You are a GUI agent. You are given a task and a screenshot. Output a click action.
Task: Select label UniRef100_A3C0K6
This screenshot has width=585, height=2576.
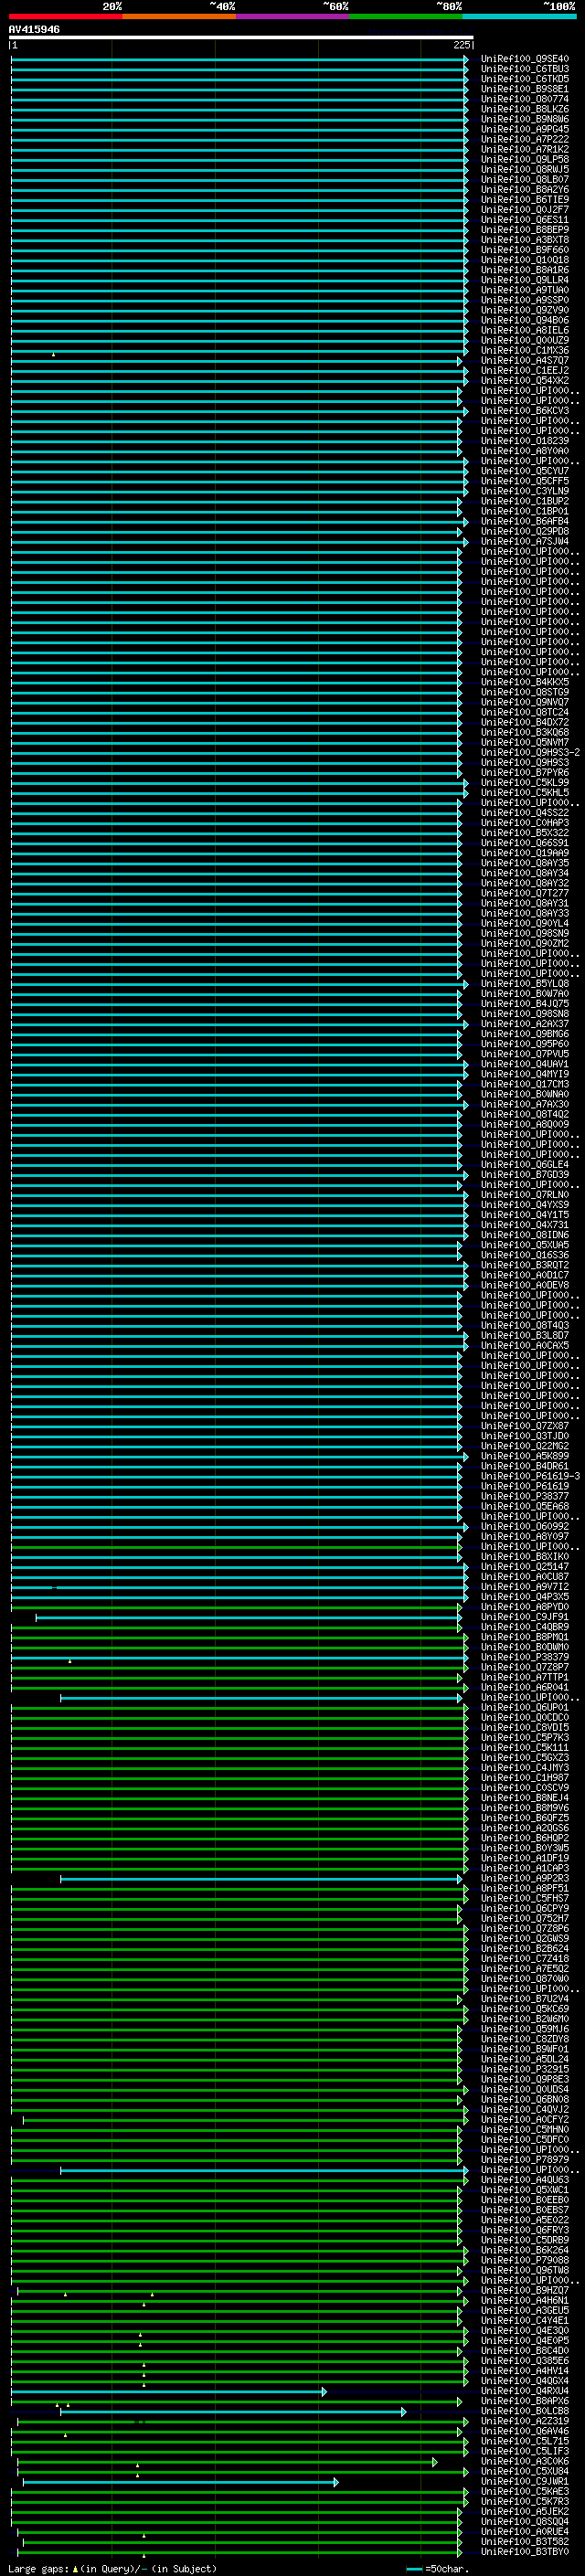(x=525, y=2461)
